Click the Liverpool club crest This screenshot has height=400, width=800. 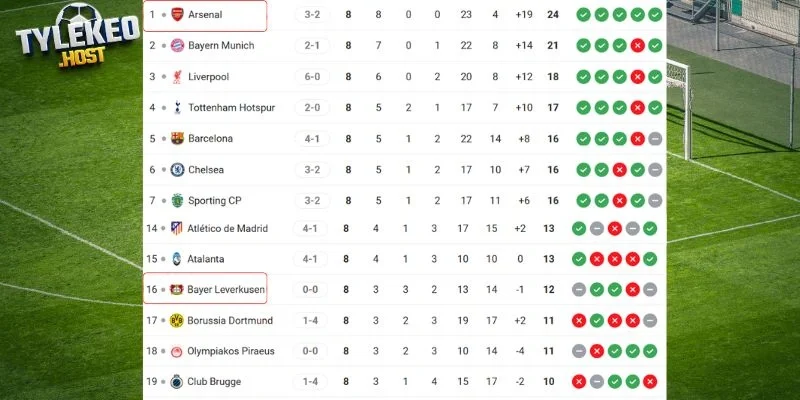coord(177,76)
